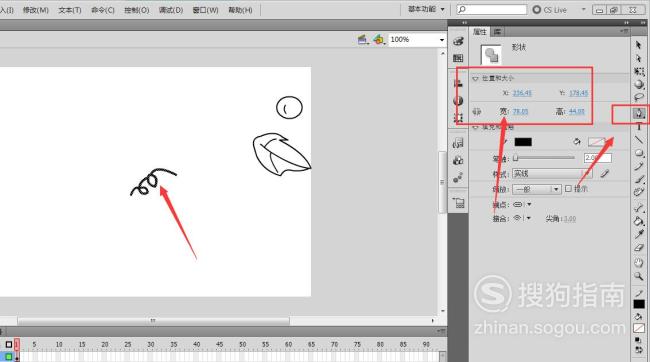Viewport: 650px width, 362px height.
Task: Open the Swatches panel icon in dock
Action: pyautogui.click(x=458, y=58)
